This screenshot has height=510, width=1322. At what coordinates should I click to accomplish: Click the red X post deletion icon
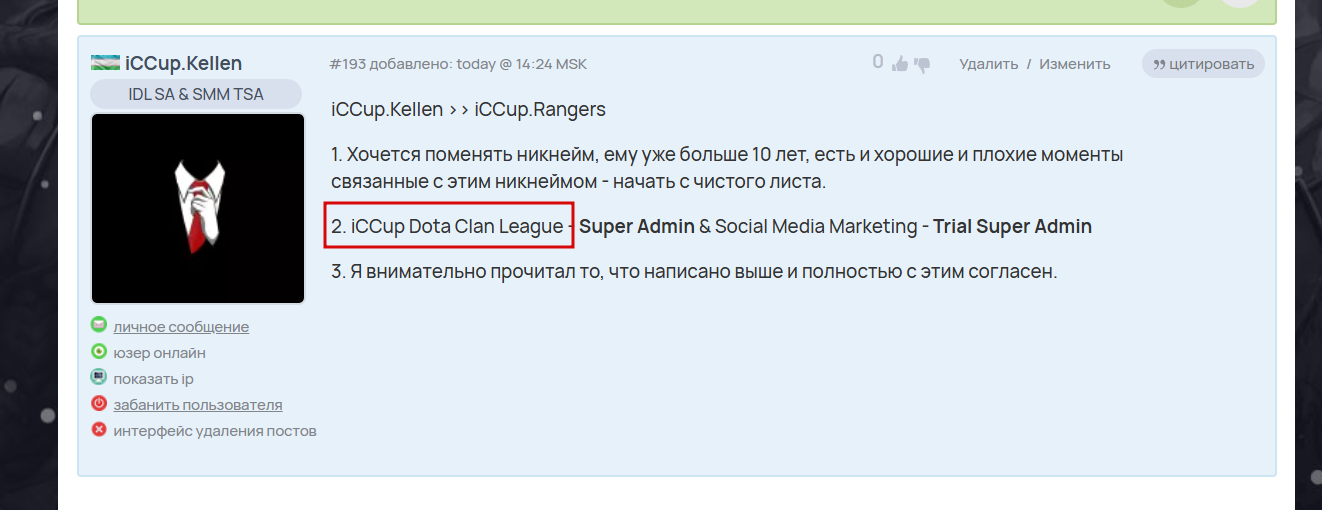point(99,429)
